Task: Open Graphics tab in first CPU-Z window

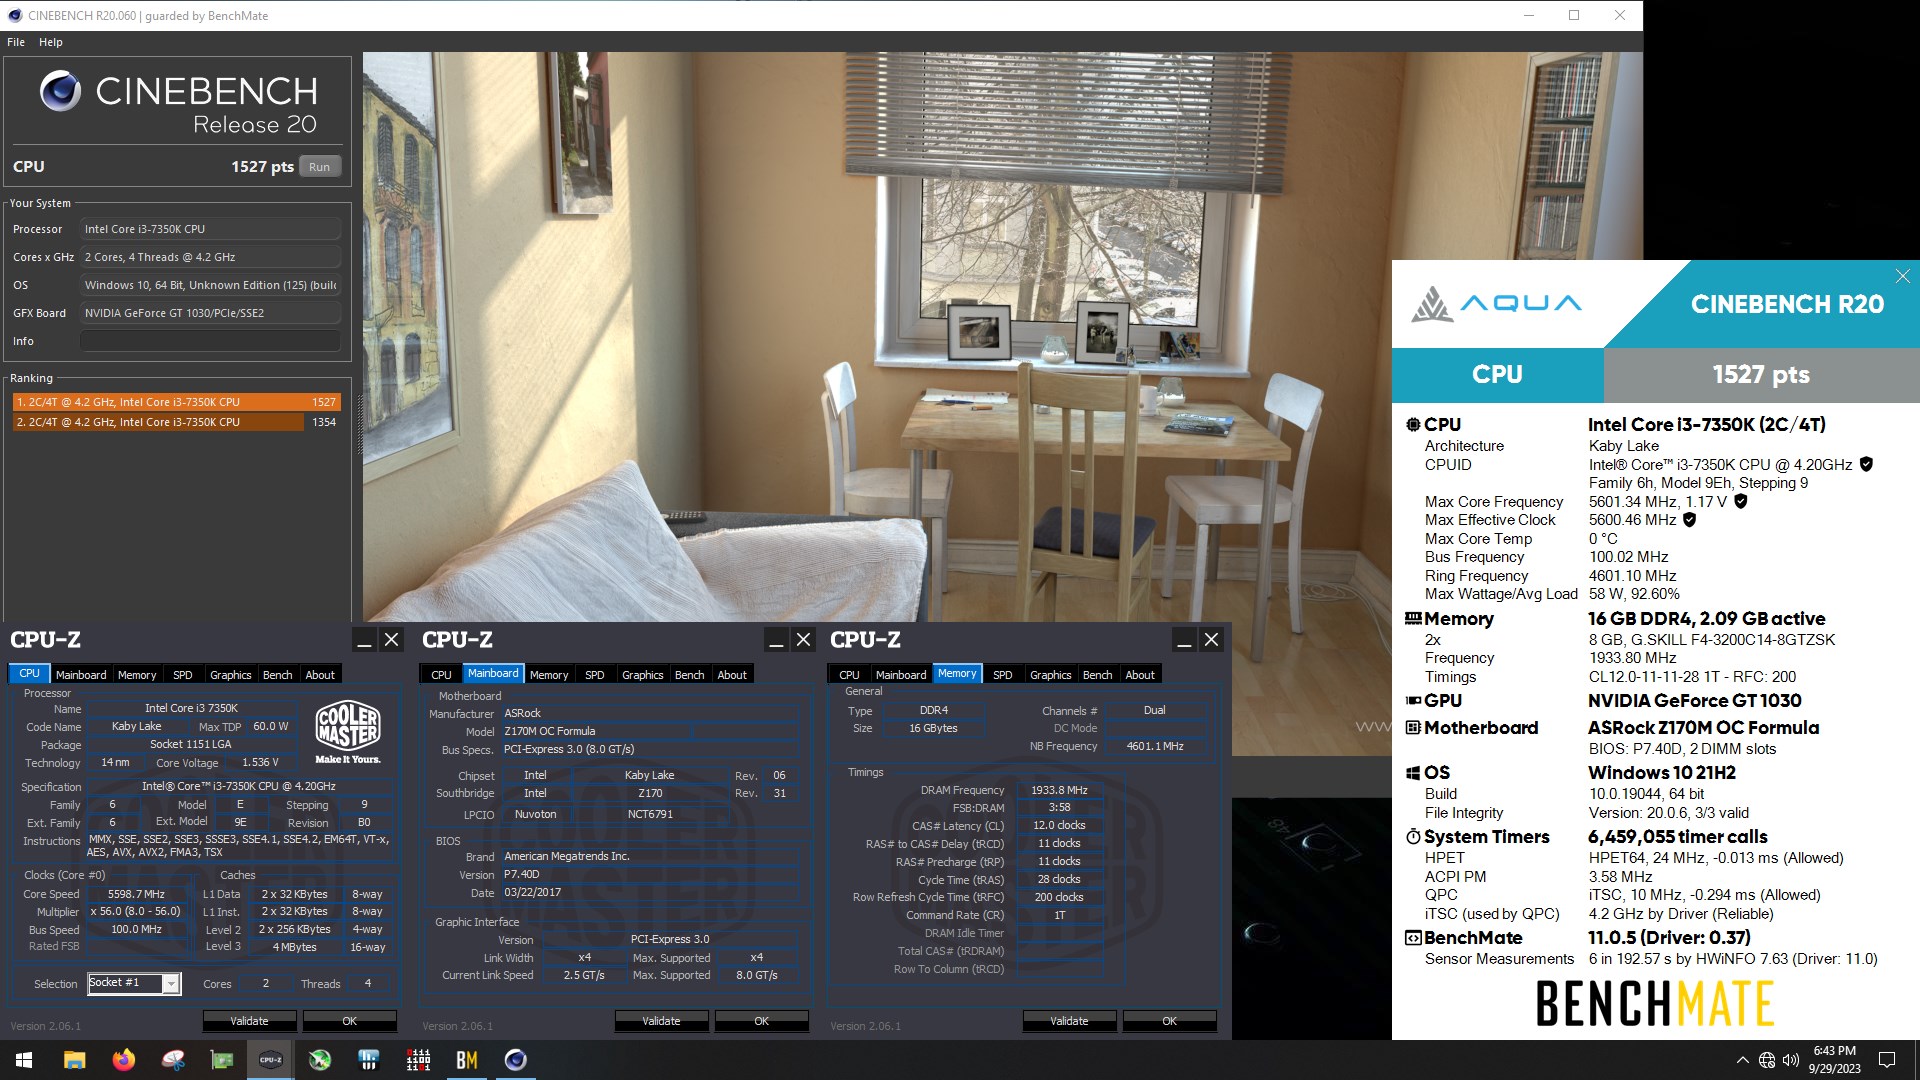Action: click(231, 675)
